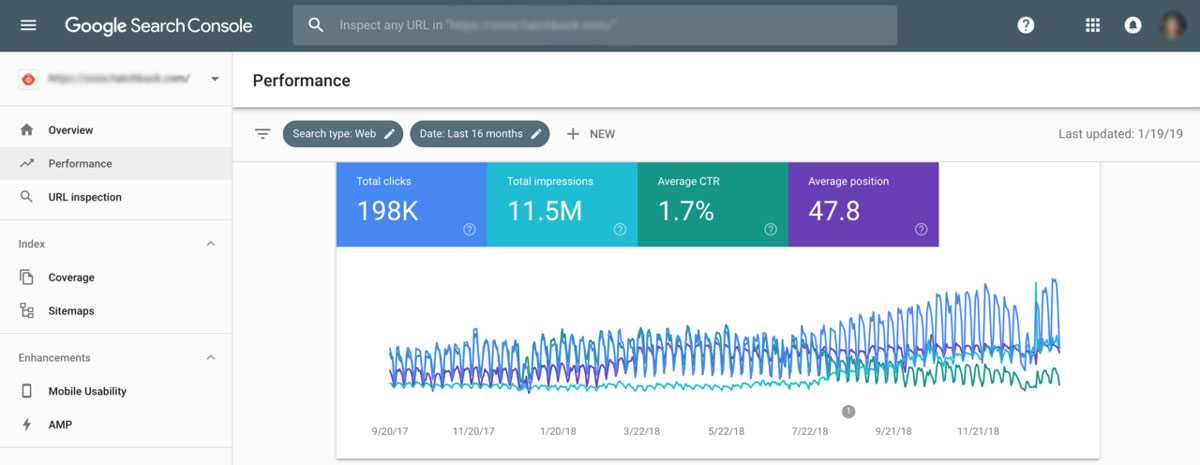Click the Sitemaps tree icon
Screen dimensions: 1200x465
click(x=27, y=311)
